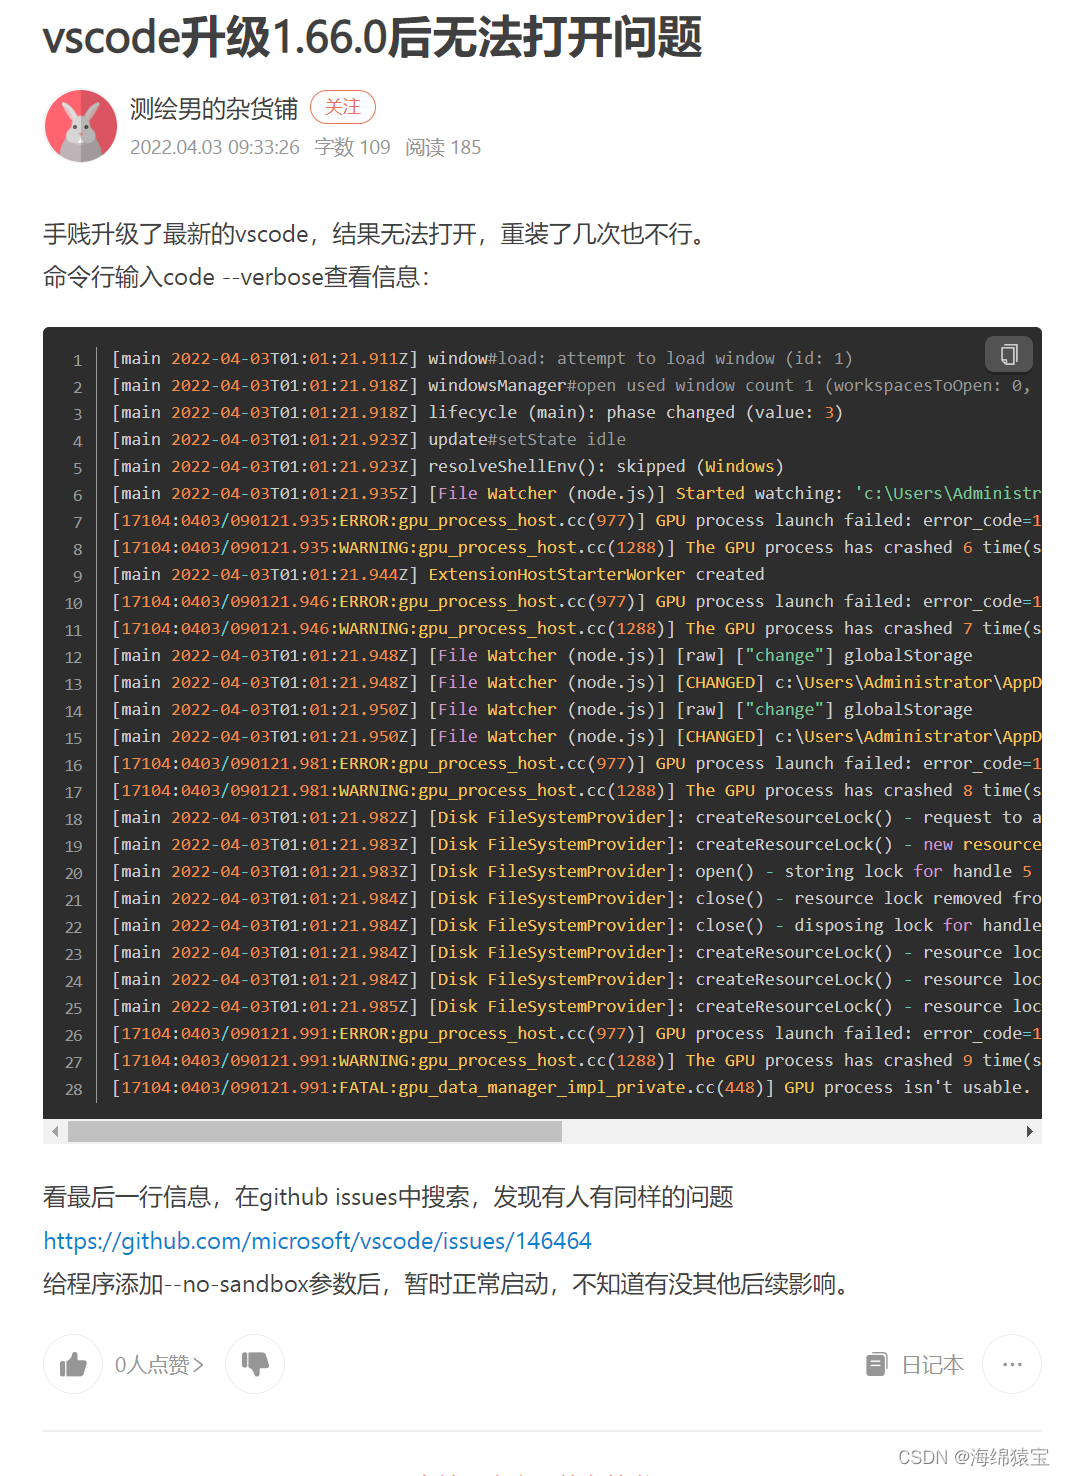Click the word count 字数 109
The height and width of the screenshot is (1476, 1065).
[352, 147]
